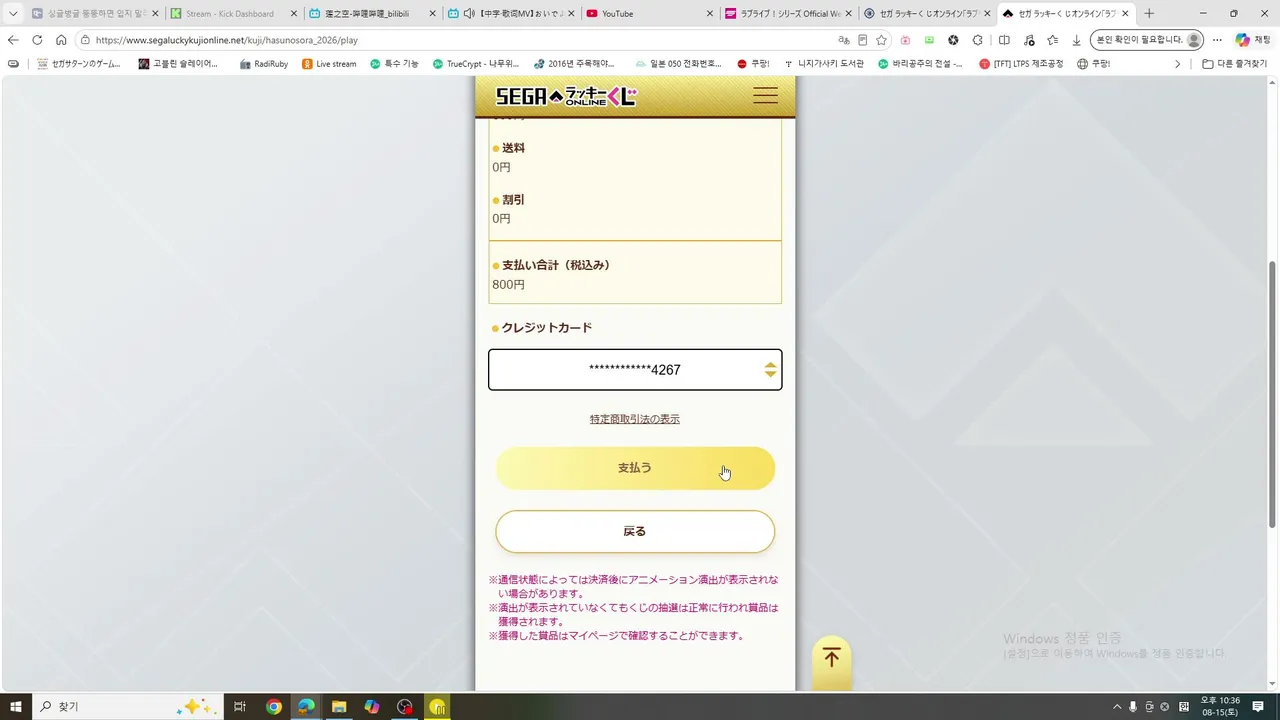Screen dimensions: 1280x720
Task: Click the identity verification profile button
Action: 1146,40
